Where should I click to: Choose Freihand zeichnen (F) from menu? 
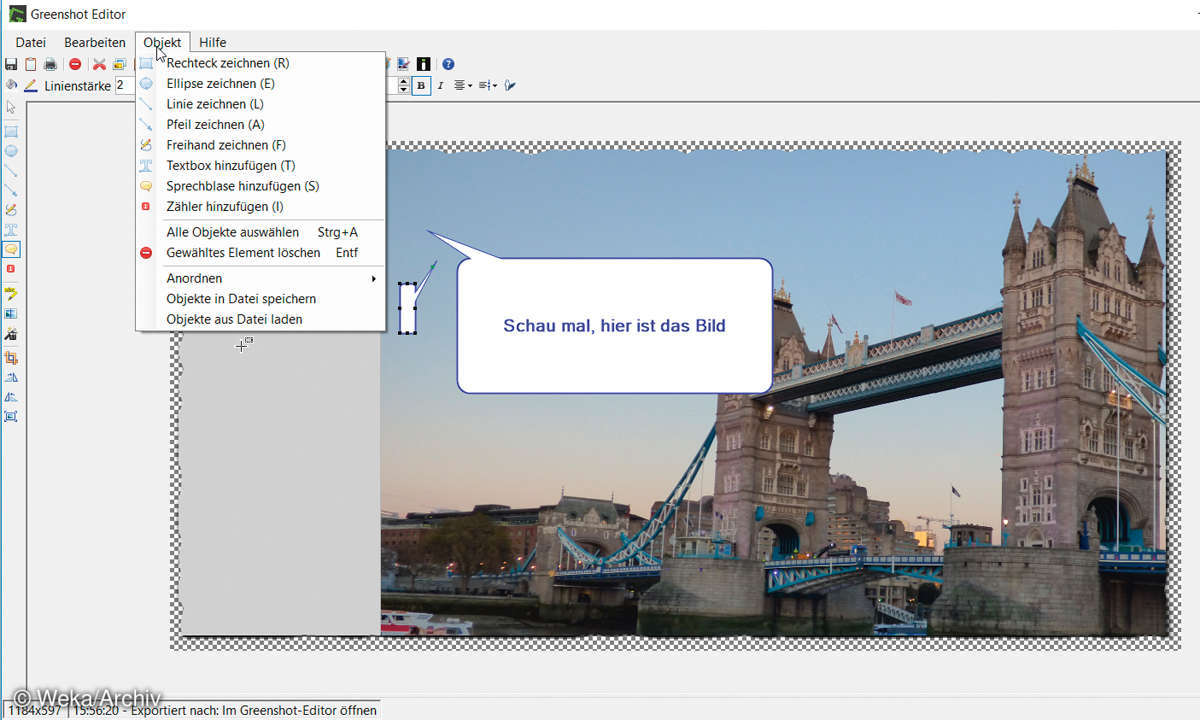pyautogui.click(x=260, y=145)
